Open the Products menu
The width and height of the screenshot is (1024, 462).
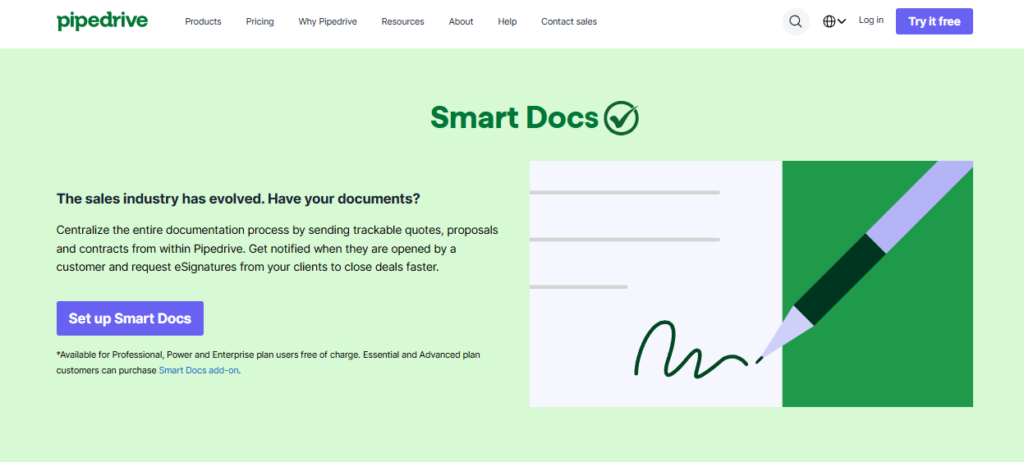click(203, 22)
